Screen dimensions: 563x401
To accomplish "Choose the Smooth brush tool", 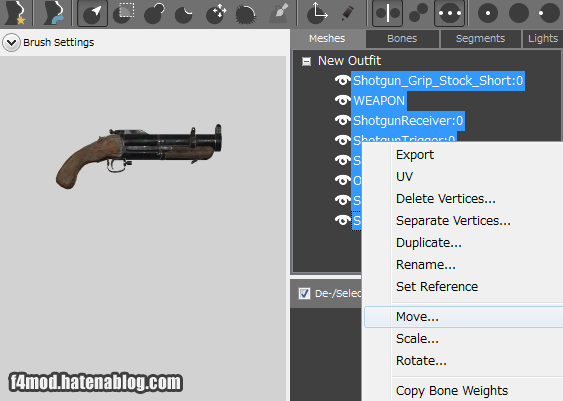I will (x=246, y=14).
